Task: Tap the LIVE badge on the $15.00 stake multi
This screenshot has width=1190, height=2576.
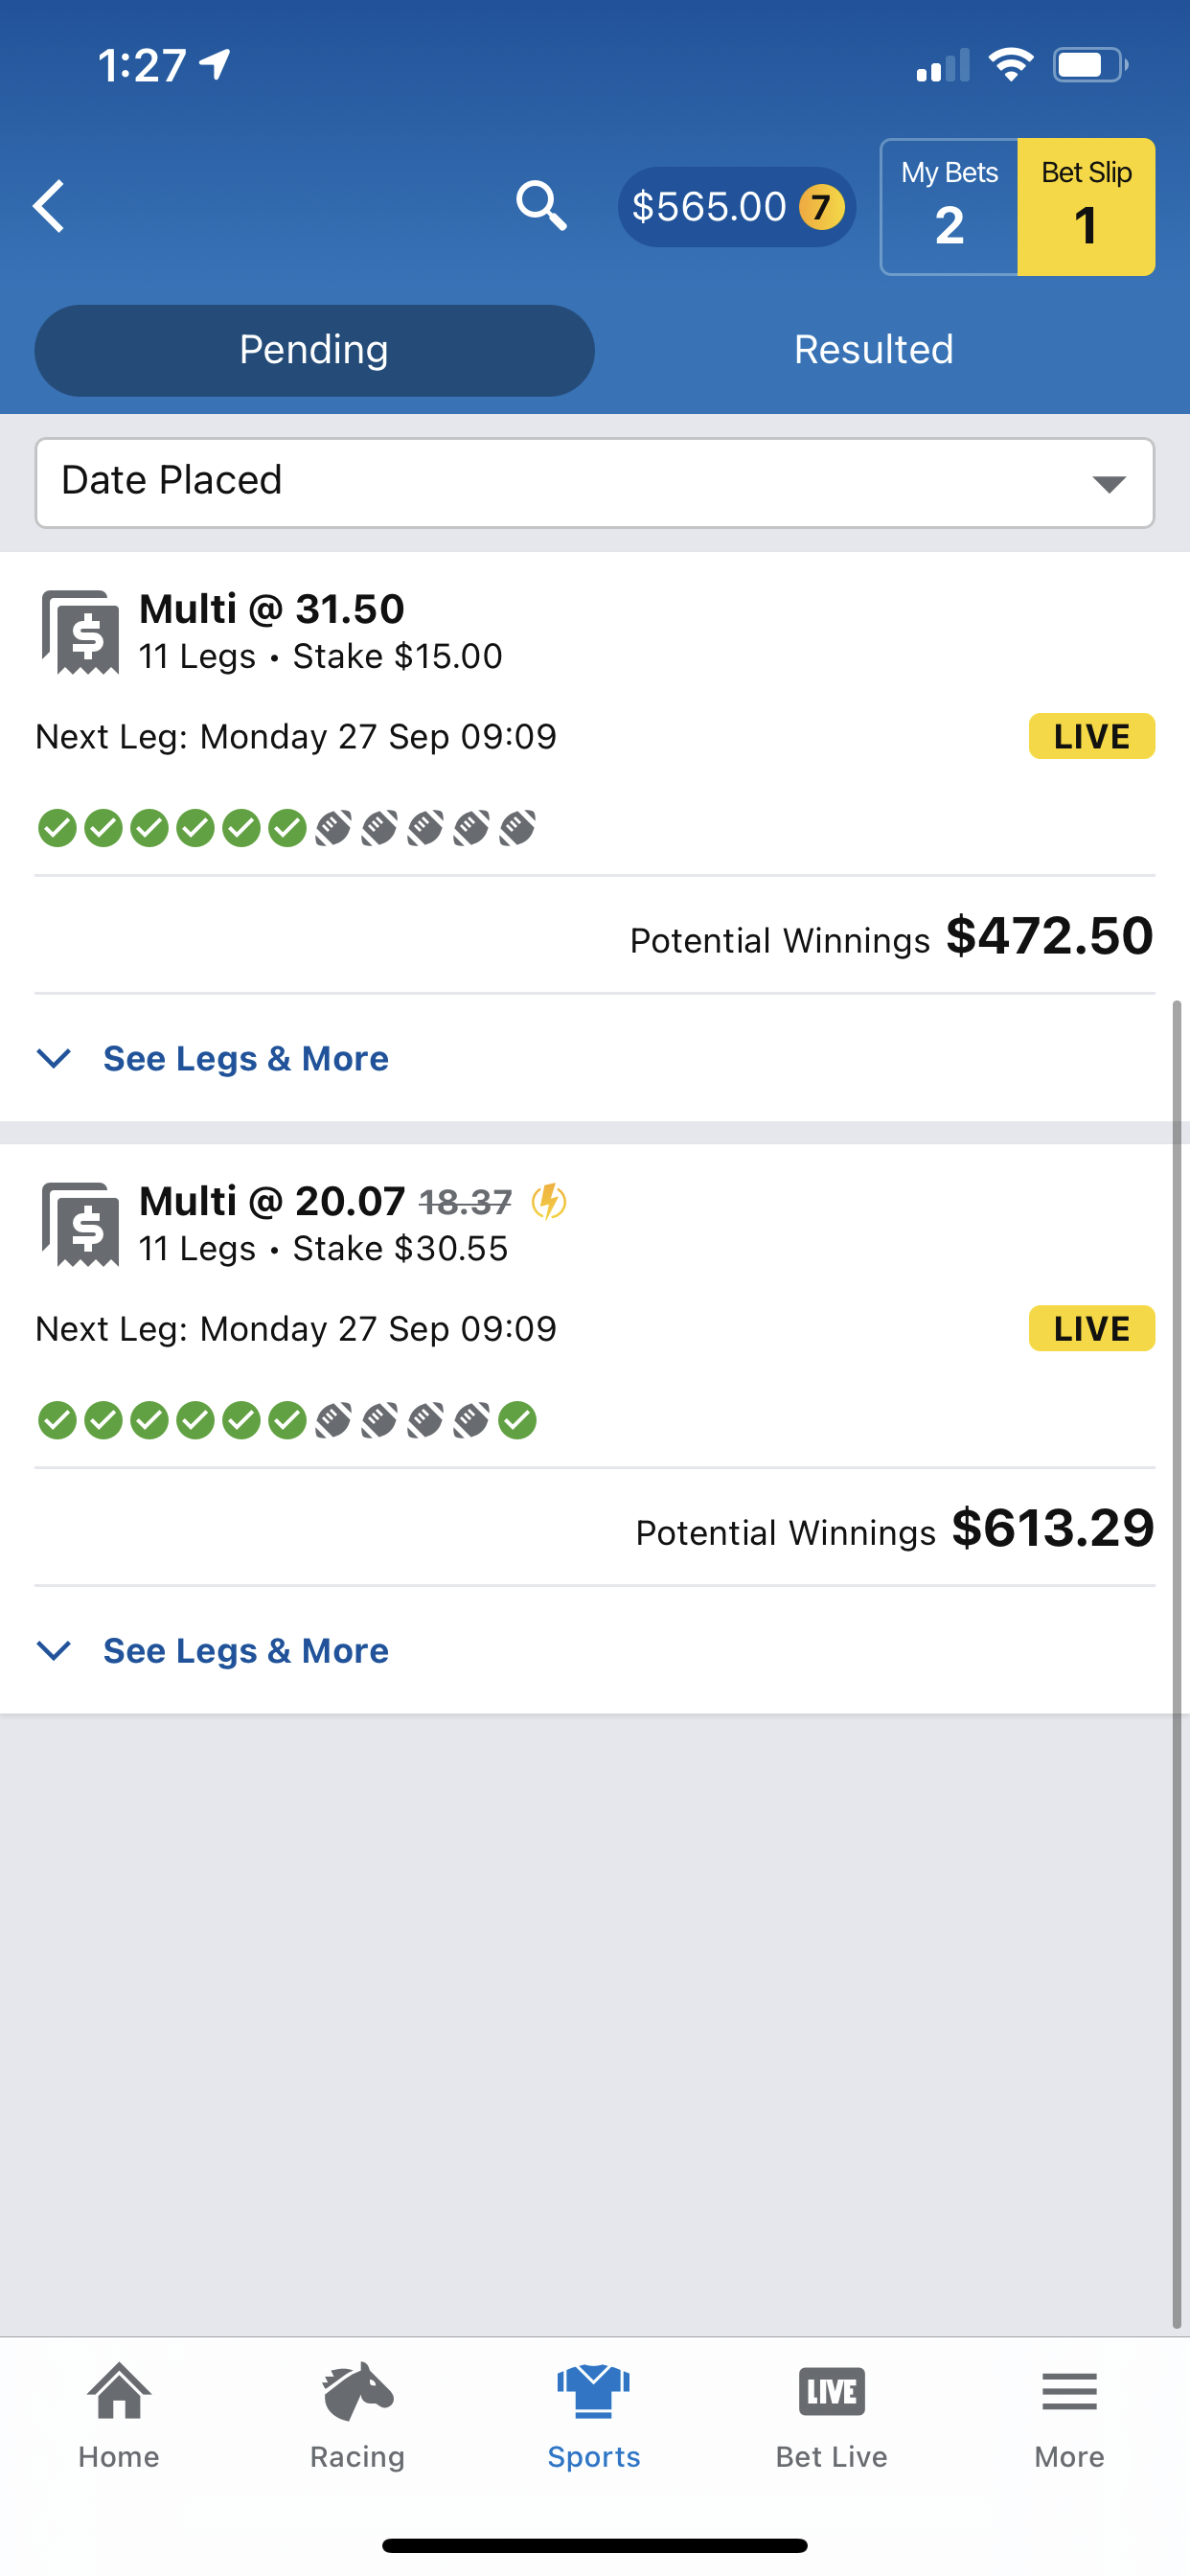Action: click(x=1092, y=736)
